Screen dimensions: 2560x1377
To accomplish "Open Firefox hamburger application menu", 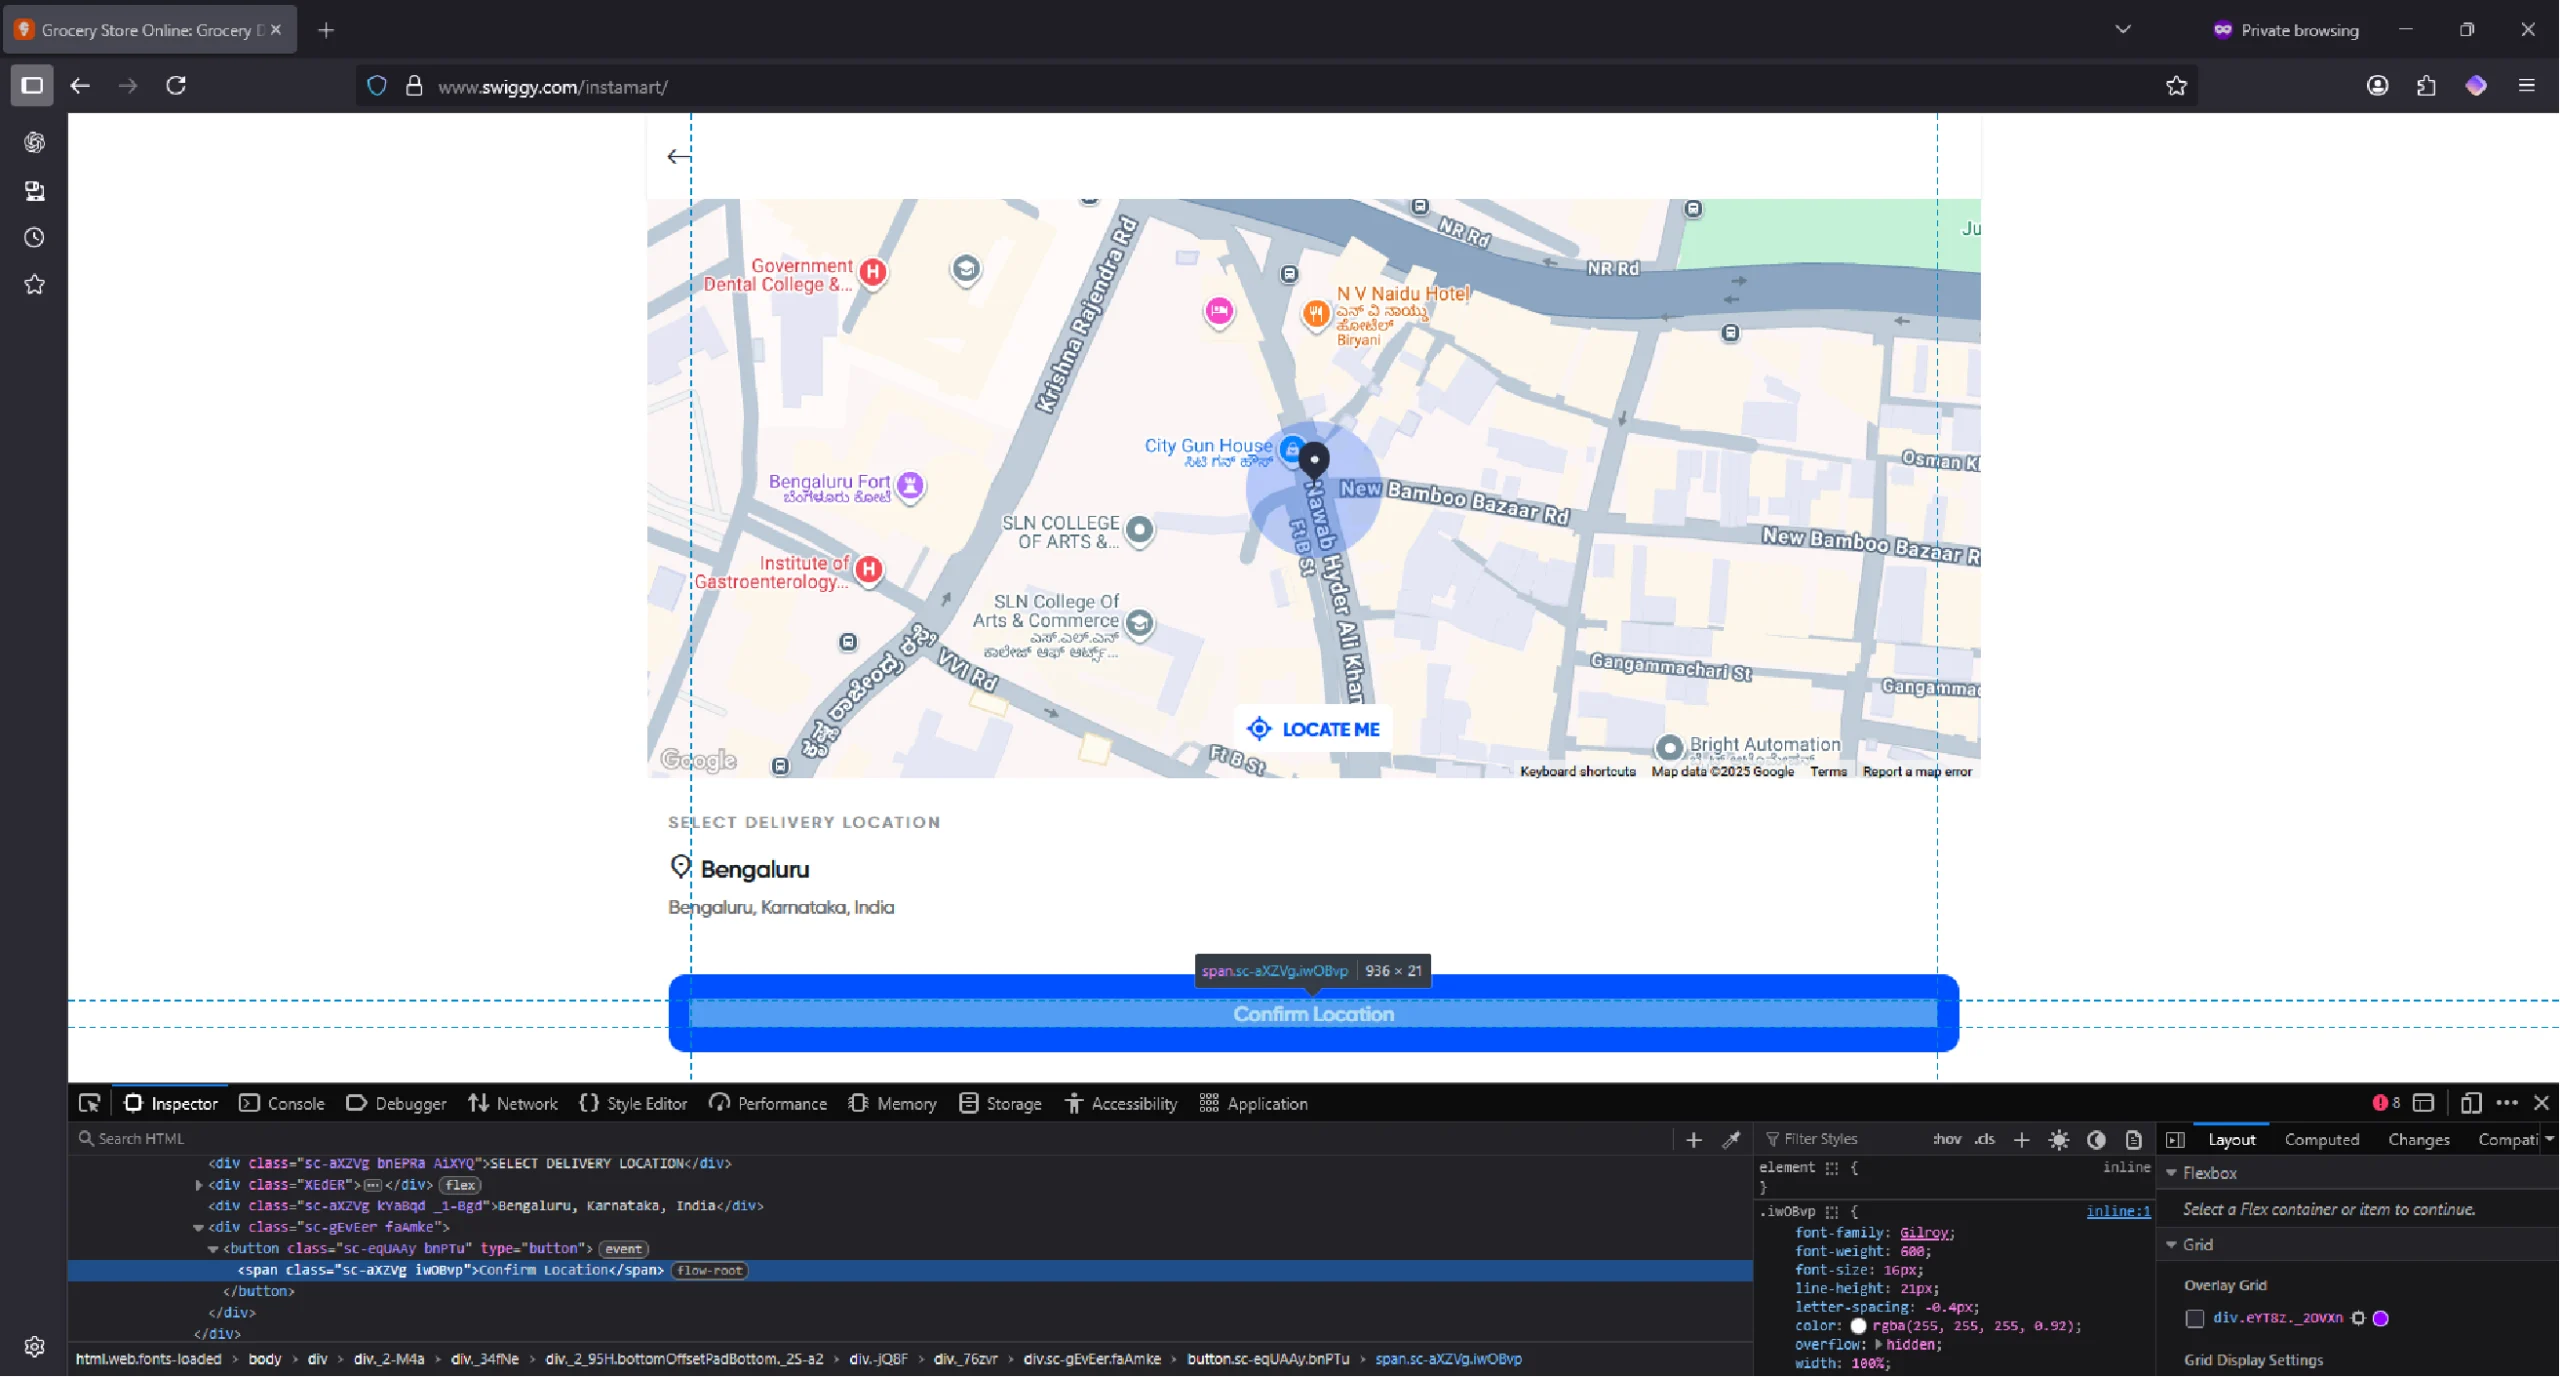I will click(2527, 86).
